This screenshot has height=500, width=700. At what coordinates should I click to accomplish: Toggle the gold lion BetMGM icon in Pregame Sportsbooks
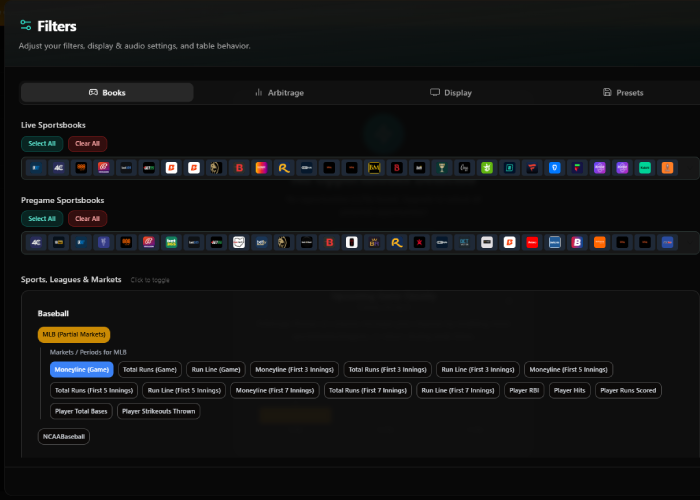coord(284,242)
